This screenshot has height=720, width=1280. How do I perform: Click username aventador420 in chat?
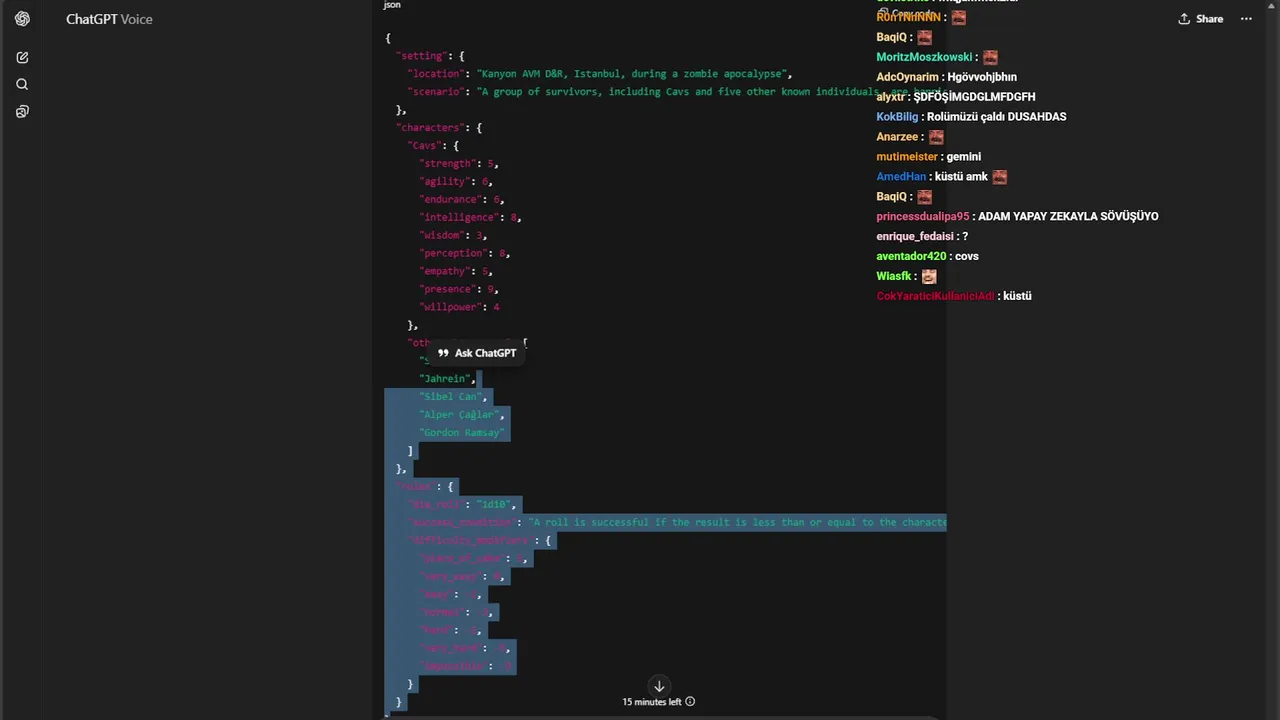(911, 257)
